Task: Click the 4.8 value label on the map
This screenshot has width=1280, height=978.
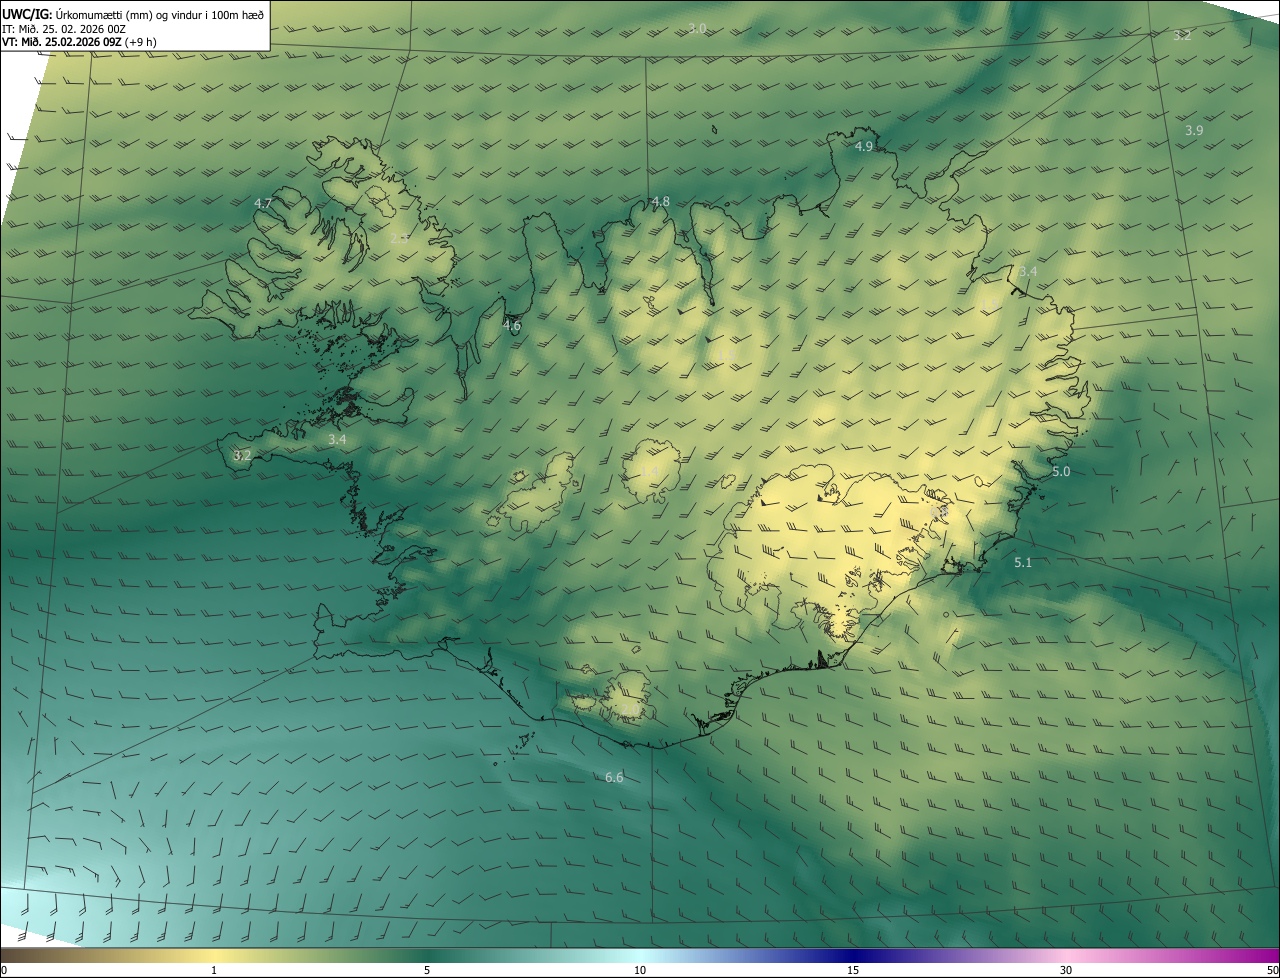Action: 661,201
